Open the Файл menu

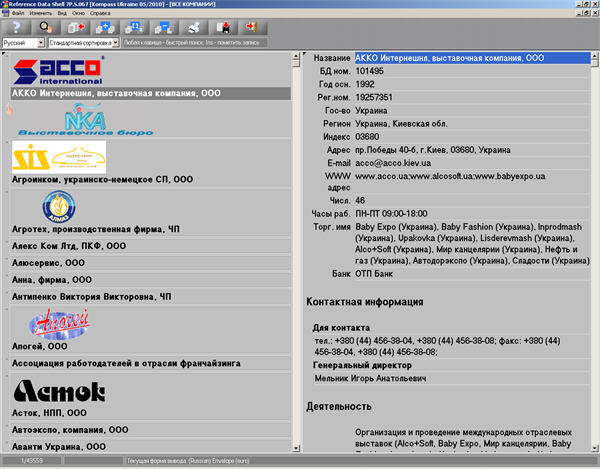click(x=18, y=13)
